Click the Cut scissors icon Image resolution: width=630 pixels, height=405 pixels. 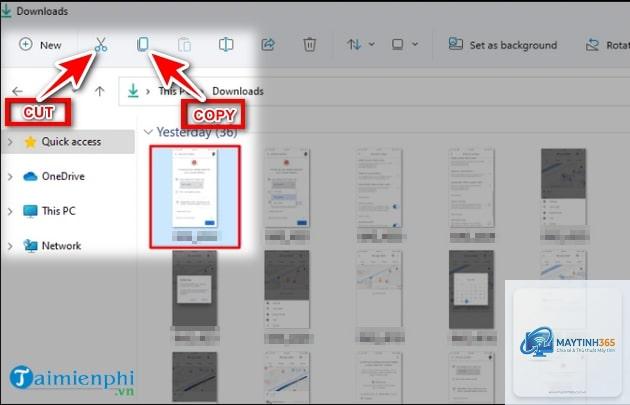tap(101, 45)
